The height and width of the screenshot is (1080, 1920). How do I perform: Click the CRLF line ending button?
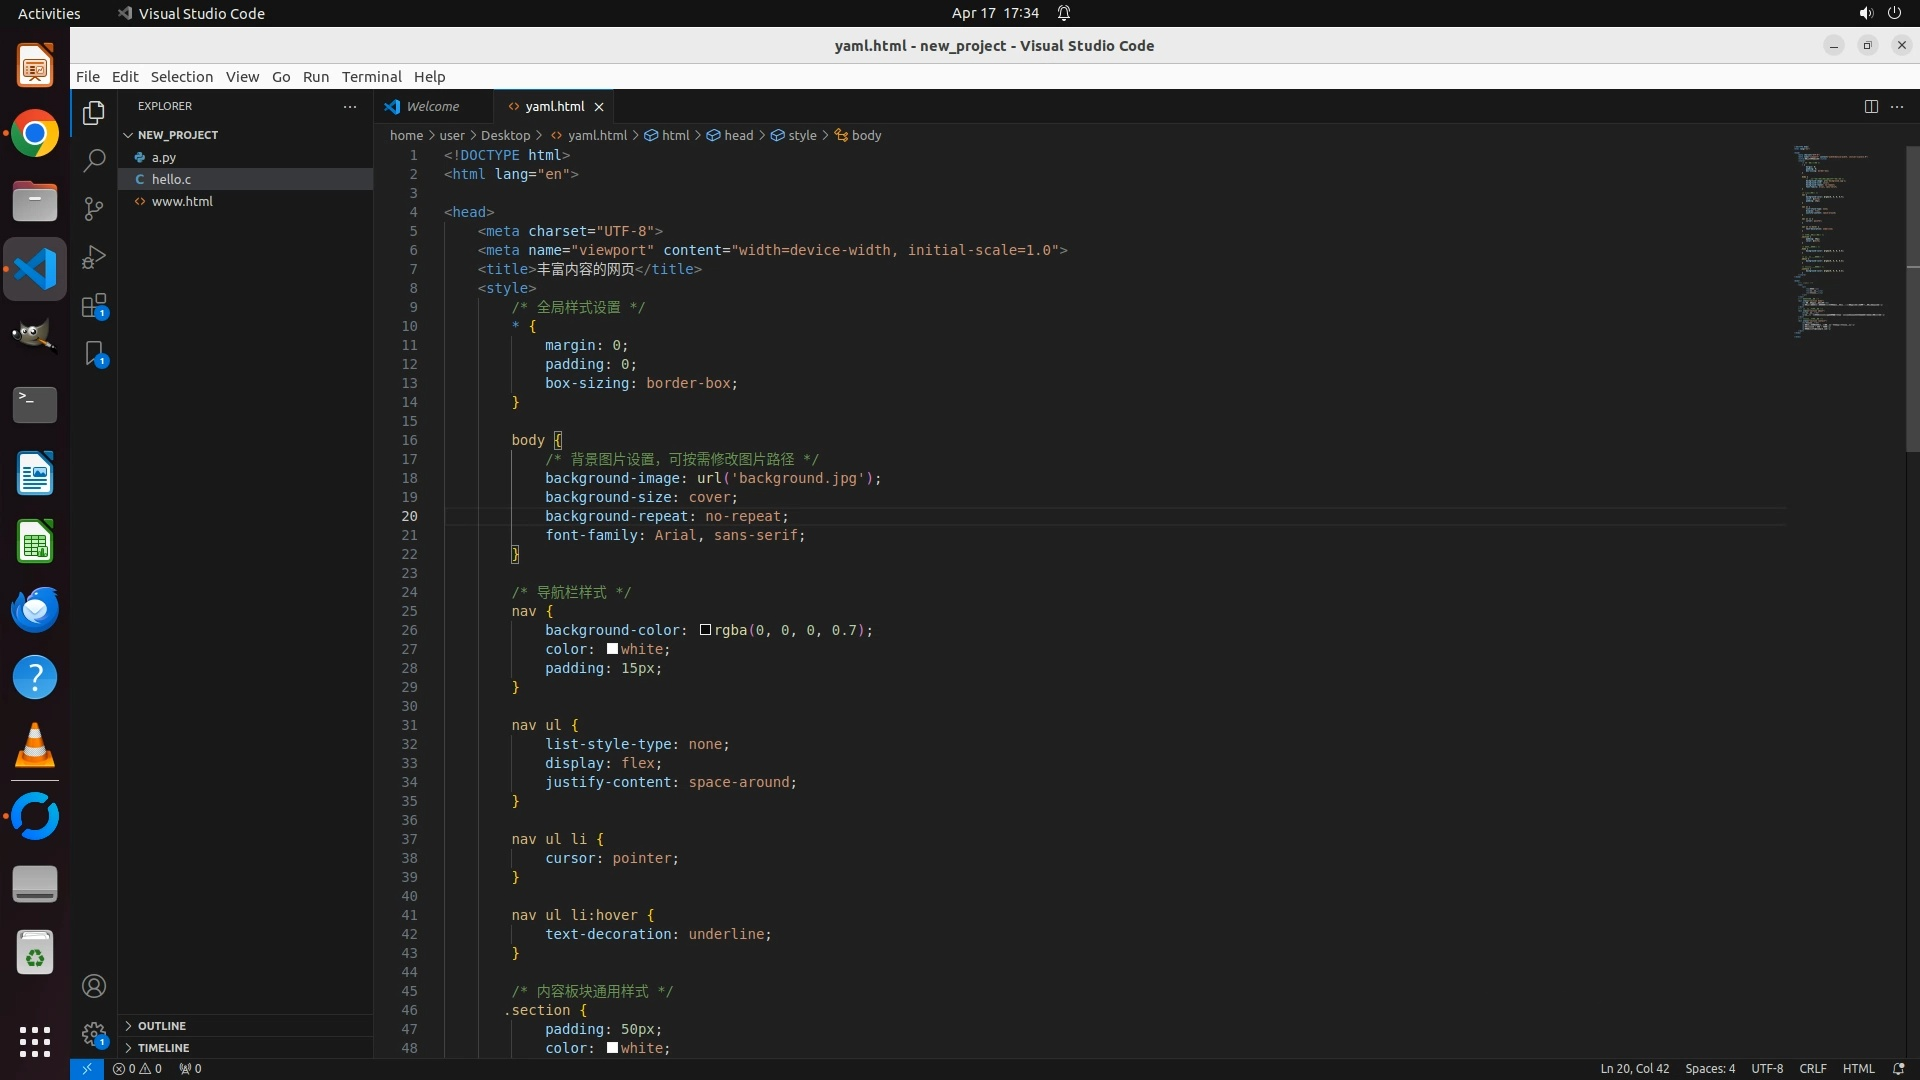coord(1812,1068)
